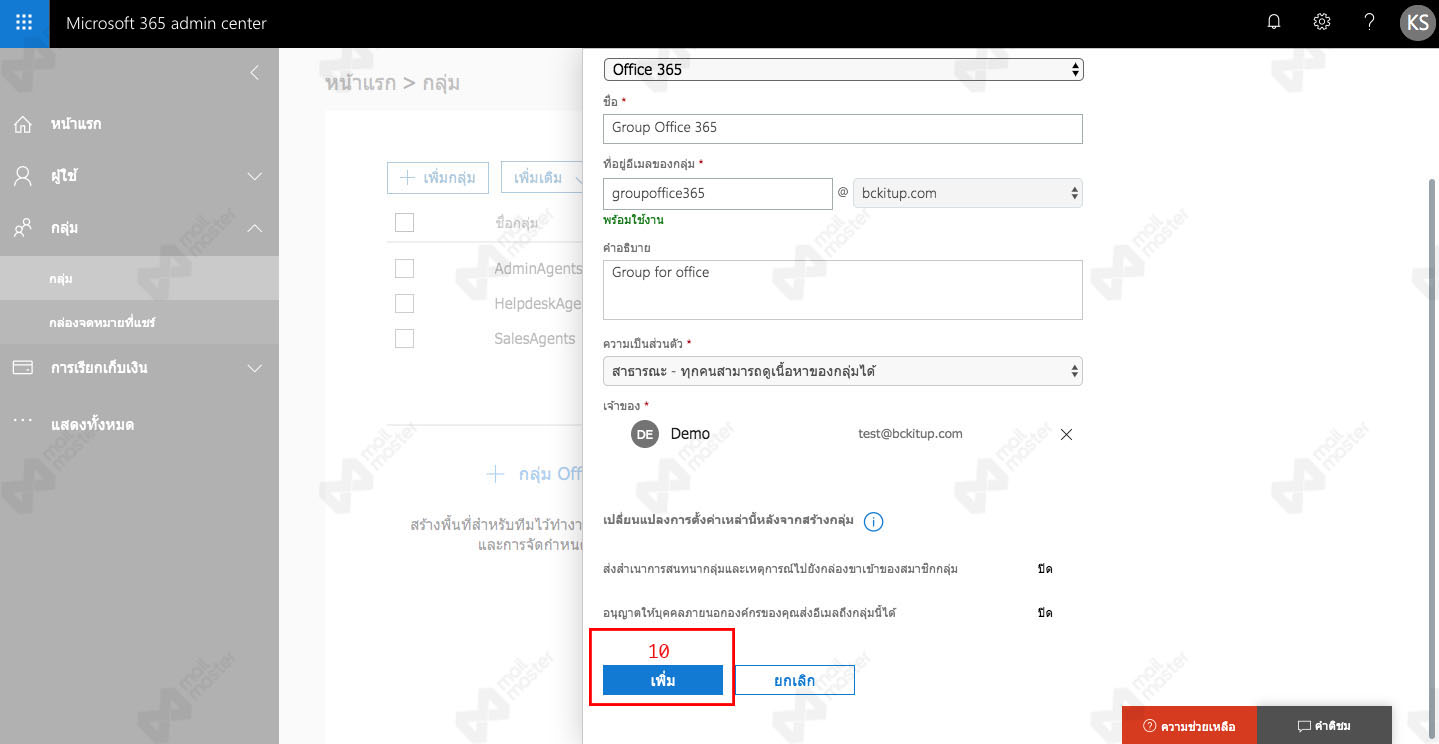This screenshot has width=1439, height=744.
Task: Click the billing card icon
Action: point(23,368)
